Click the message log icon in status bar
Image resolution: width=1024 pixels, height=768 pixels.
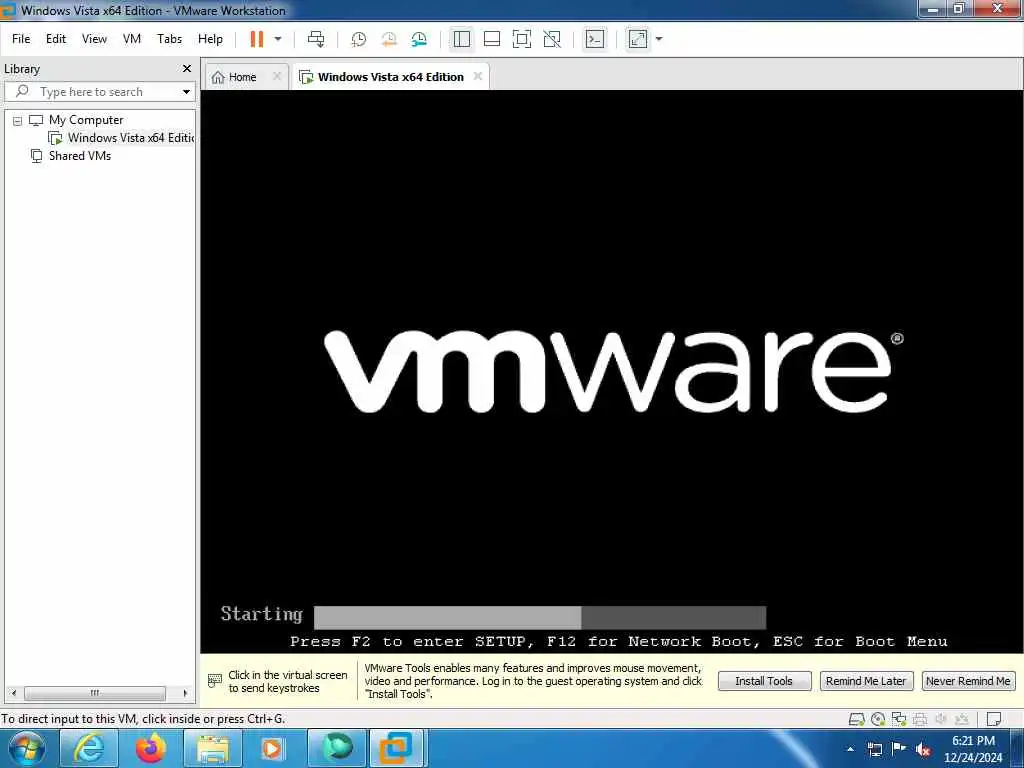(994, 720)
